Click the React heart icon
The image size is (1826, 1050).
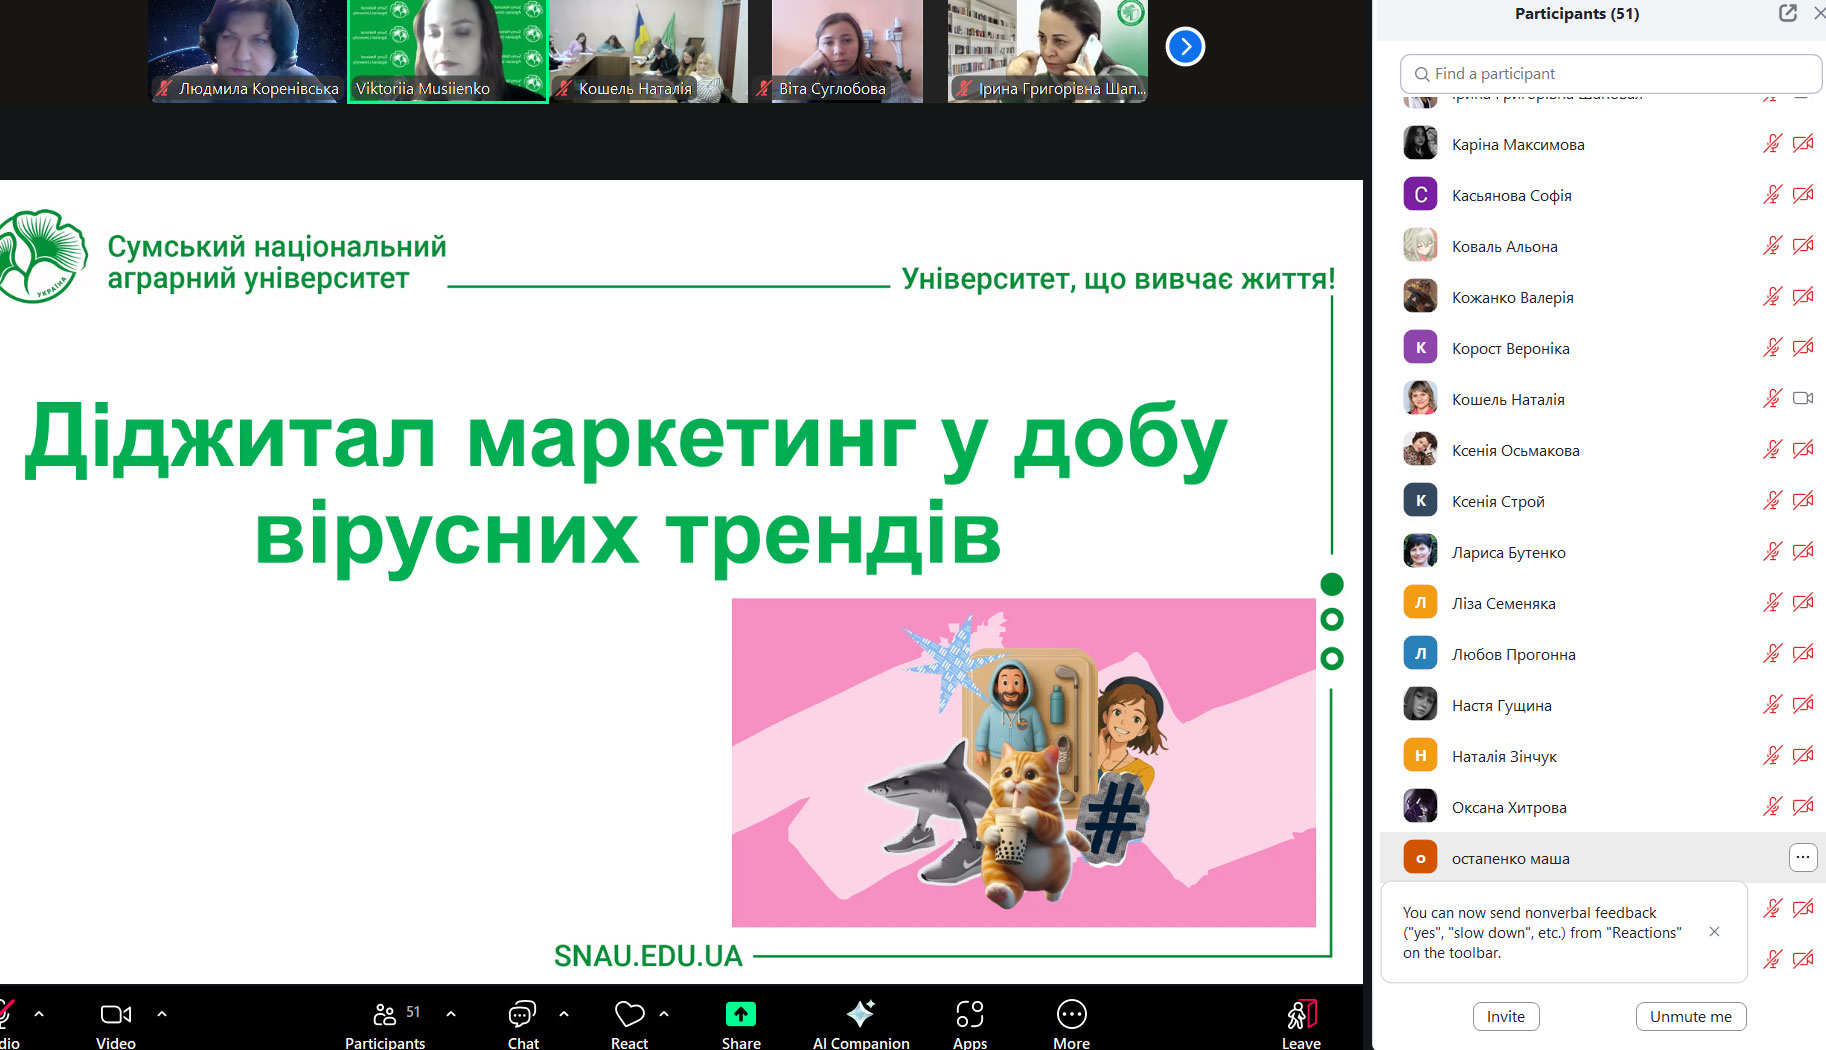(x=629, y=1014)
